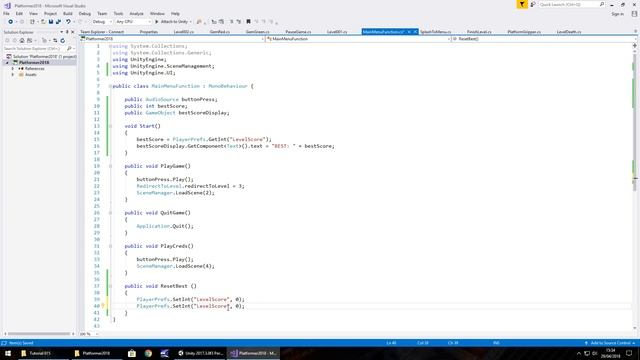640x360 pixels.
Task: Open the Debug menu
Action: point(85,13)
